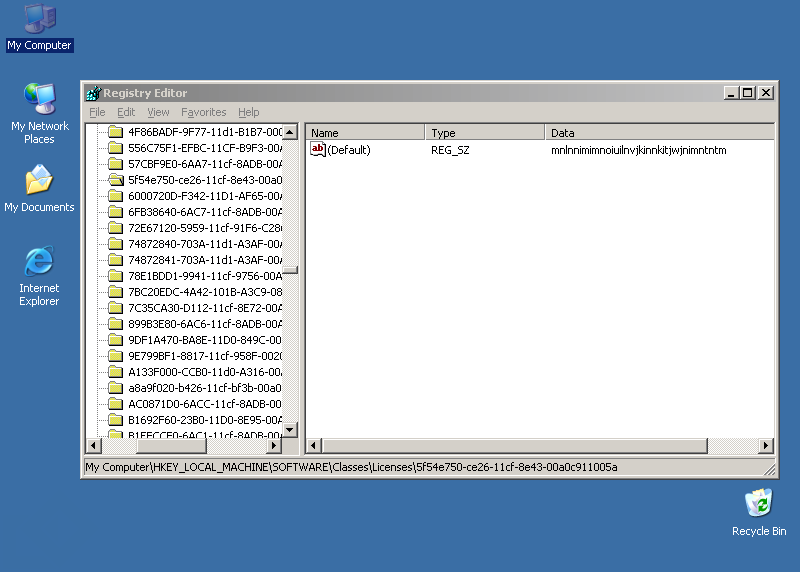
Task: Click tree scrollbar up arrow
Action: point(290,132)
